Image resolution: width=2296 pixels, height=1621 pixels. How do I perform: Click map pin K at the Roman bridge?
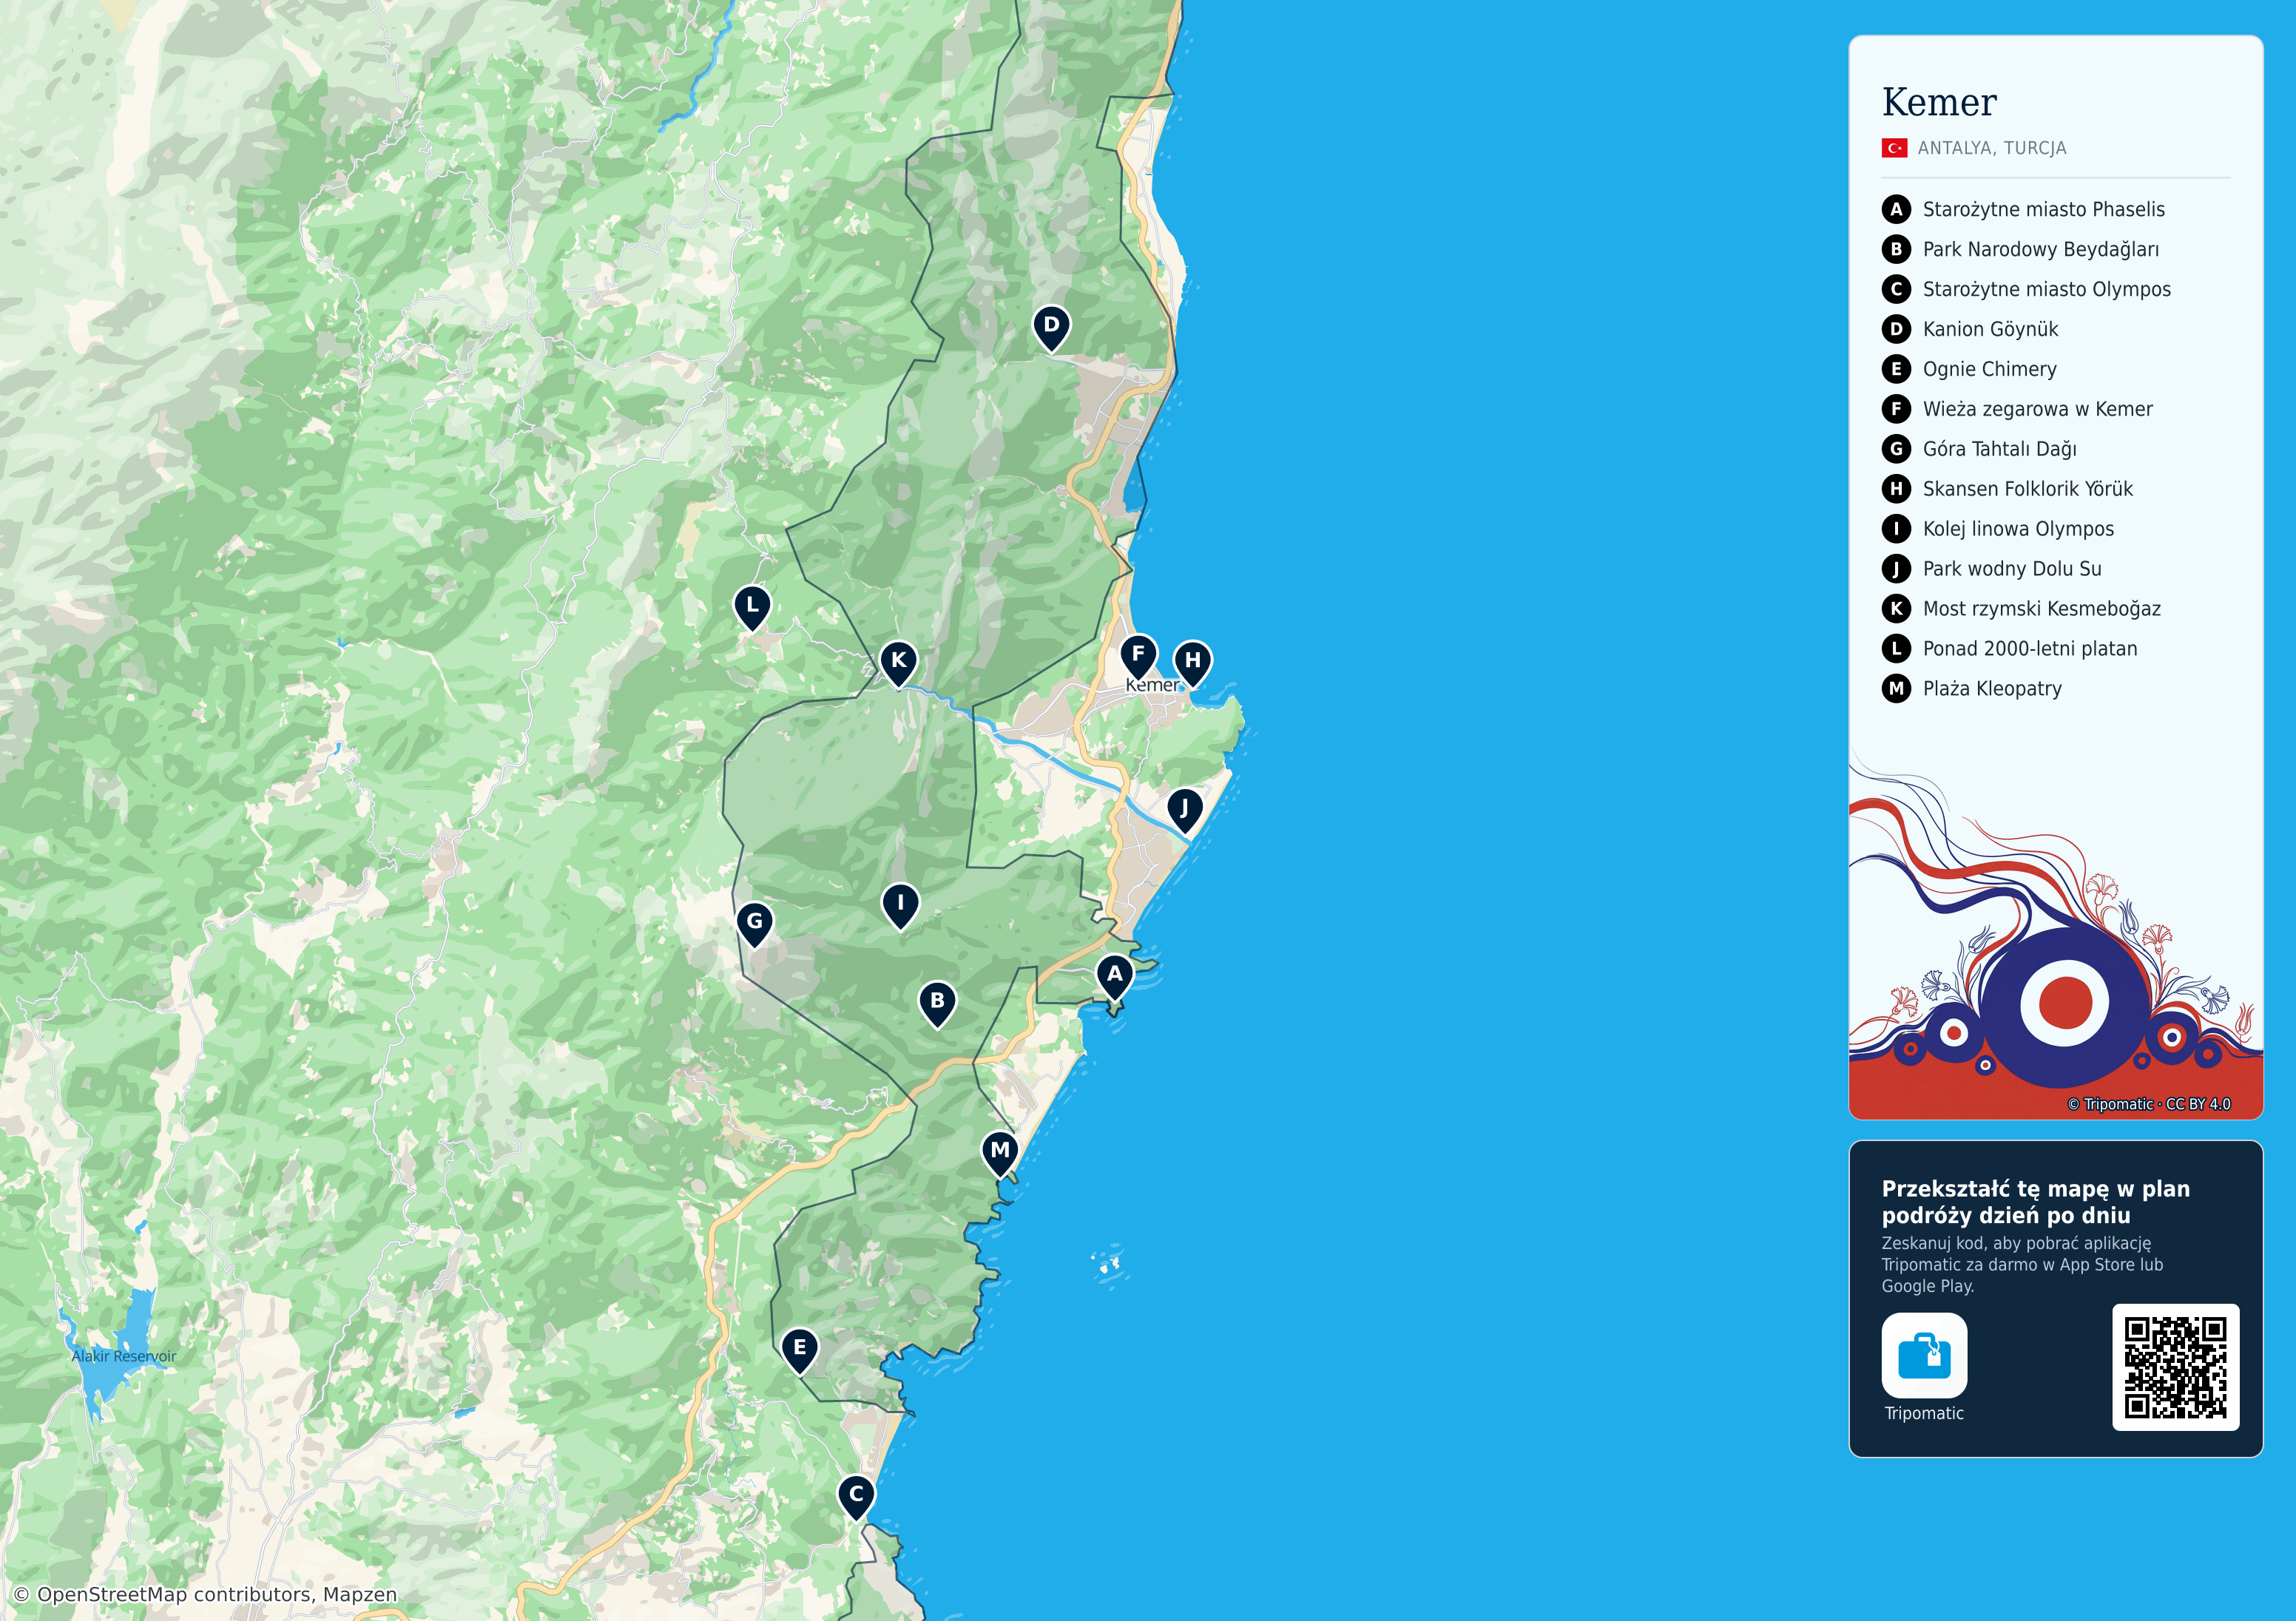[x=898, y=663]
